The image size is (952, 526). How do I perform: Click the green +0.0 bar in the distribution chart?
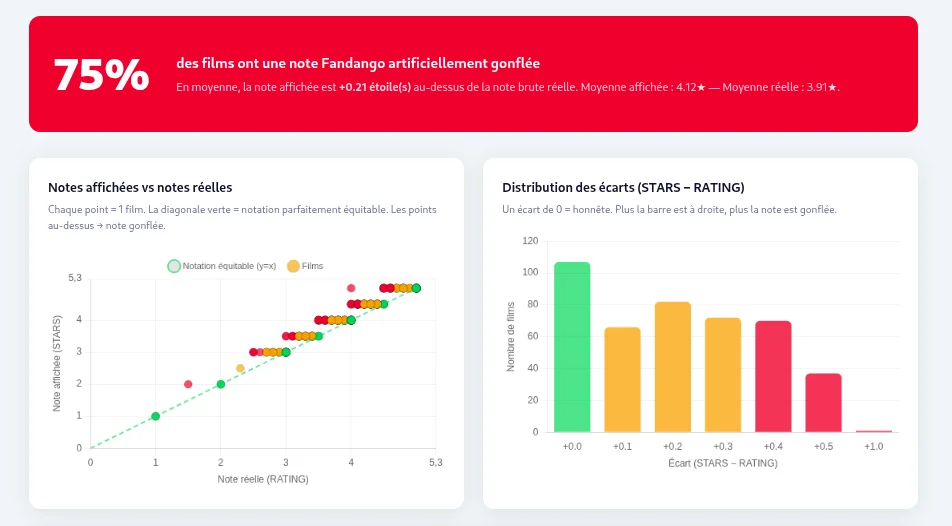click(x=572, y=347)
